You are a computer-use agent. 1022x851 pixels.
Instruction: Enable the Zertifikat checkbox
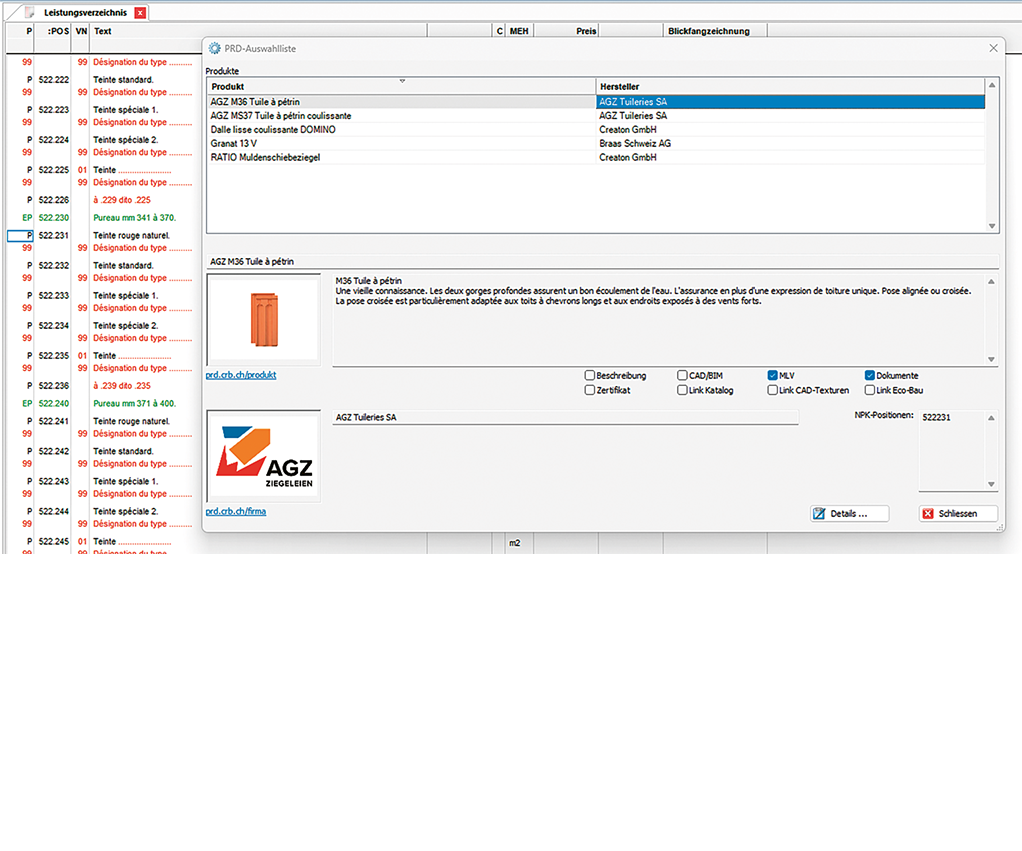click(590, 390)
